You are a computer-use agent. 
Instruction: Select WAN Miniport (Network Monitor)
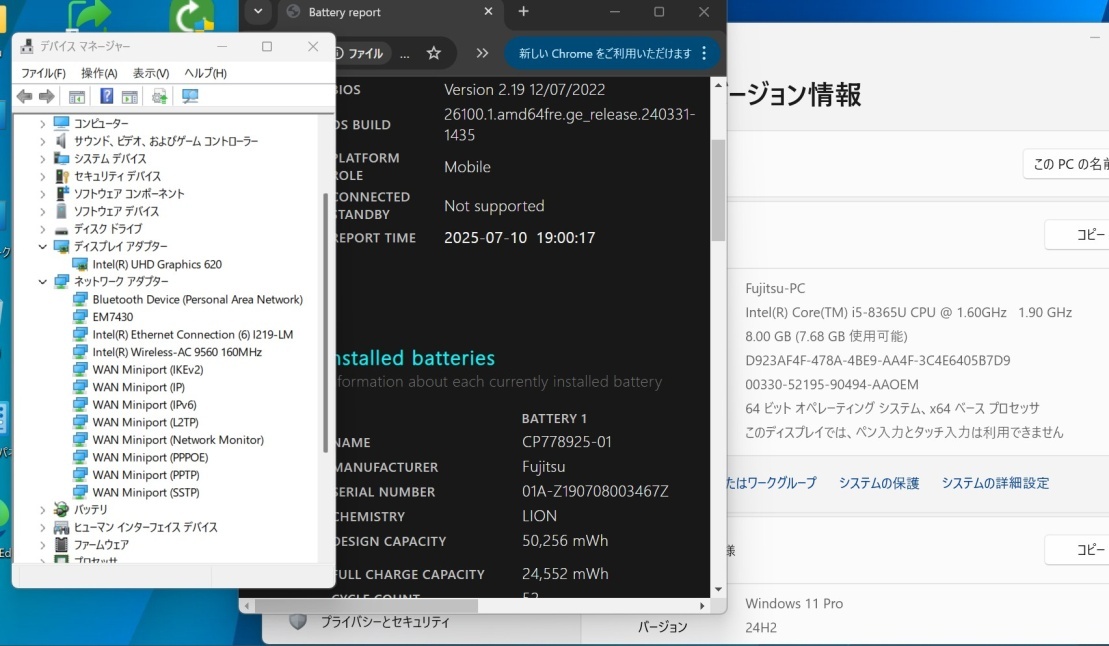point(178,439)
